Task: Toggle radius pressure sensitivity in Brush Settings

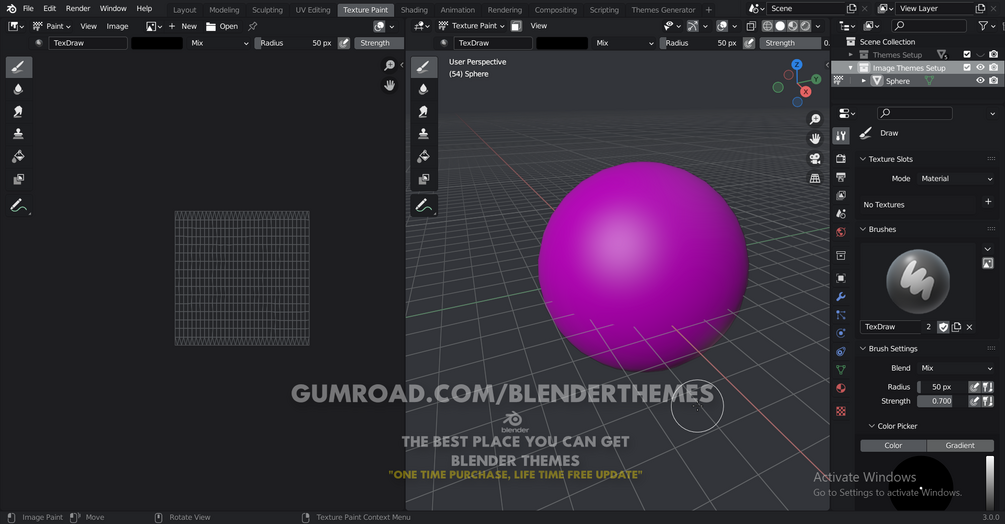Action: (x=974, y=387)
